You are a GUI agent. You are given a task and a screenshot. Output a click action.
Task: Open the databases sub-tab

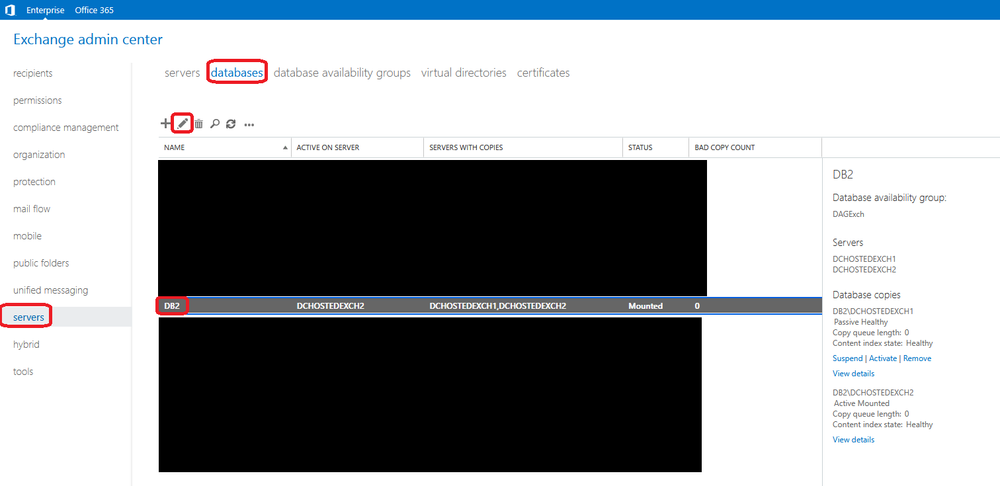pos(237,73)
